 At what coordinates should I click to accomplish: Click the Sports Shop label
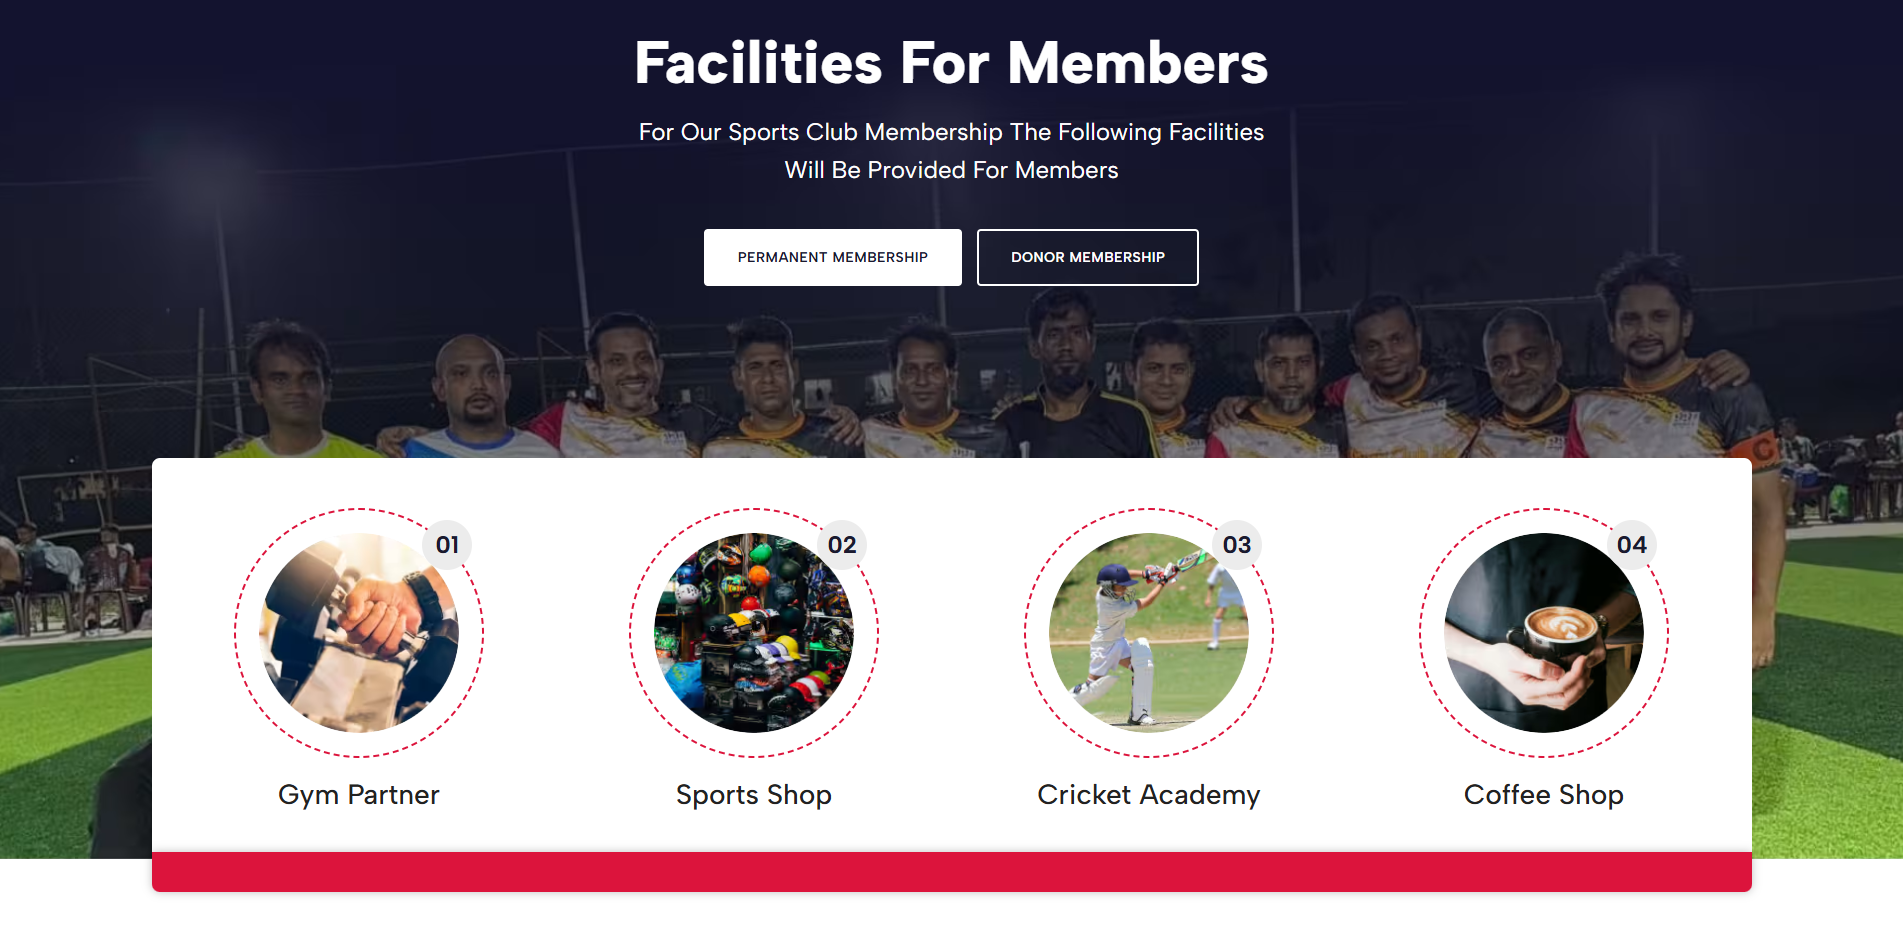(x=753, y=795)
